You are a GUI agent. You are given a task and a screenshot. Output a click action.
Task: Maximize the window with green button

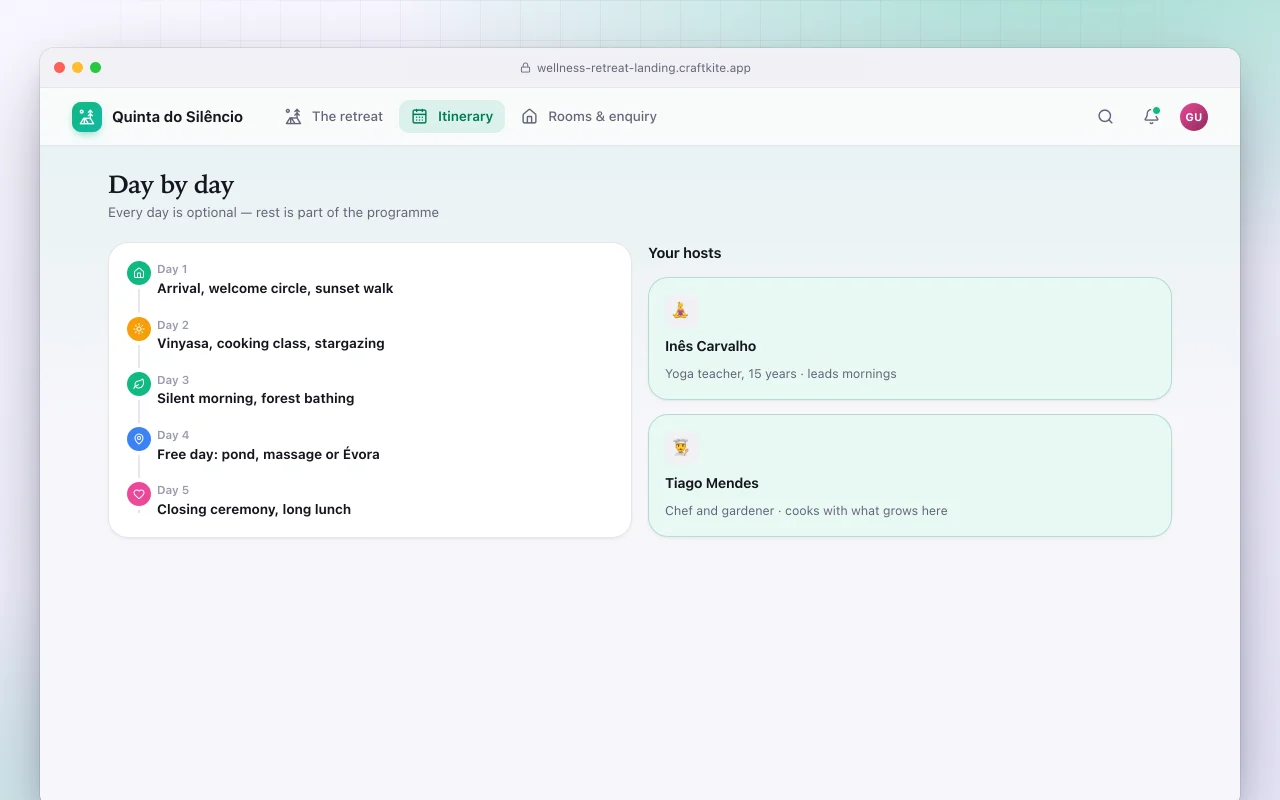[96, 68]
